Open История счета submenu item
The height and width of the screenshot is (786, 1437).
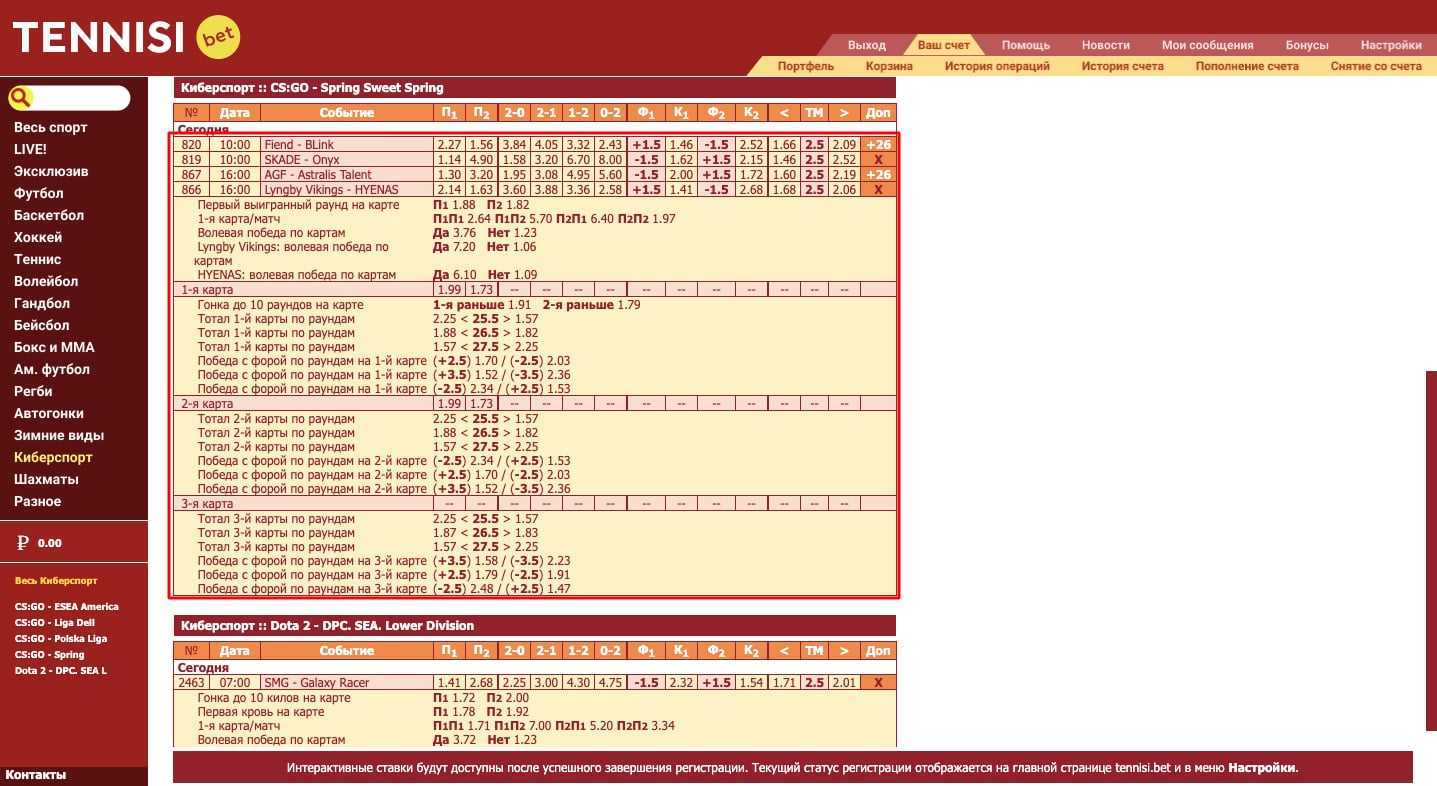(1123, 66)
